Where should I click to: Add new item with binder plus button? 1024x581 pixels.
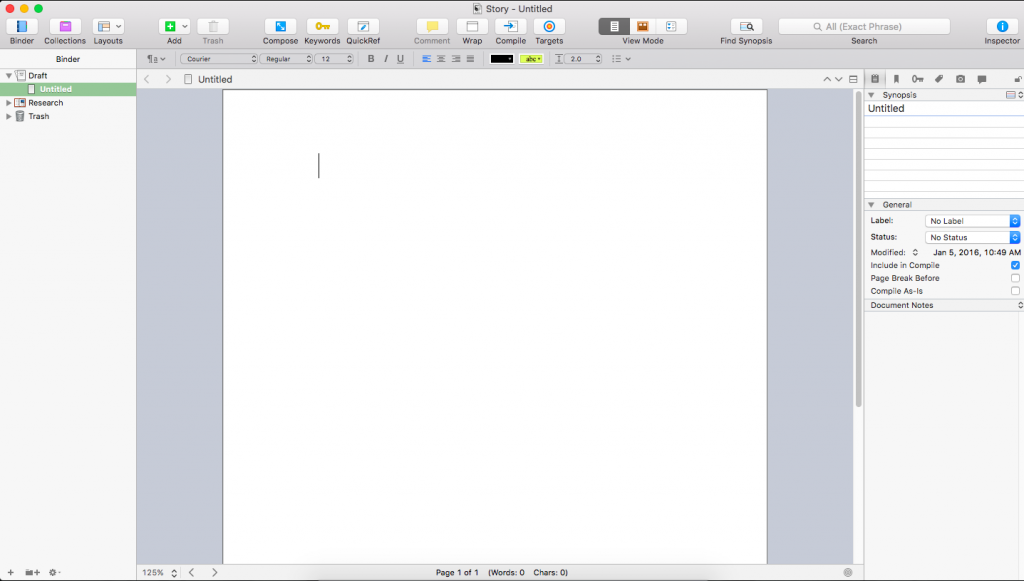coord(10,573)
